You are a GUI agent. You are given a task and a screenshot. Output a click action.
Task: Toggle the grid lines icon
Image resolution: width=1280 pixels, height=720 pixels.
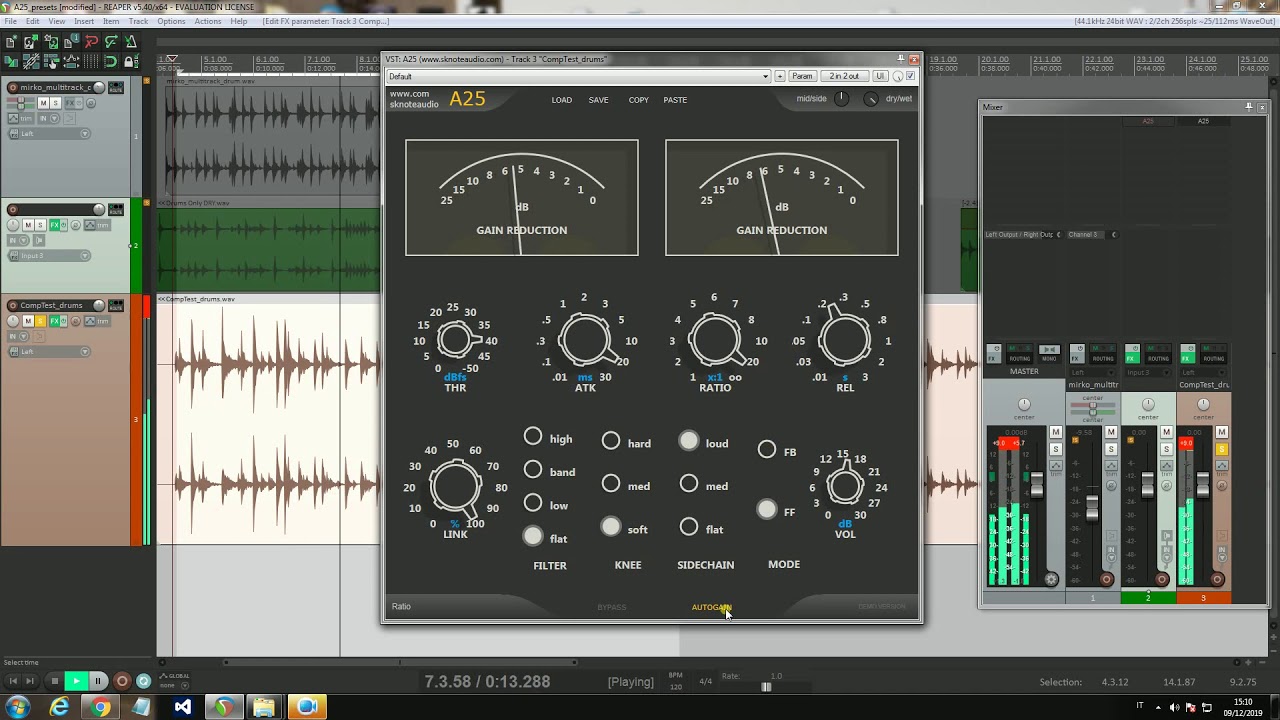coord(91,62)
